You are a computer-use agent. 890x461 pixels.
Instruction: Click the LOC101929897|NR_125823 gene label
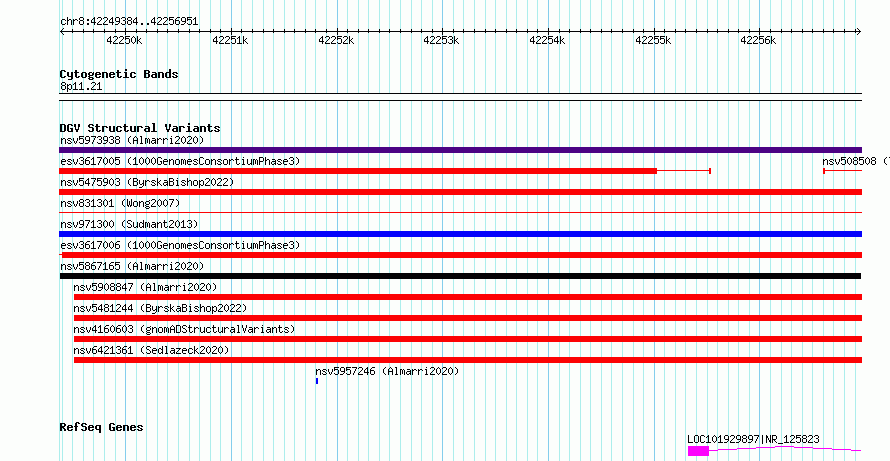(x=753, y=439)
